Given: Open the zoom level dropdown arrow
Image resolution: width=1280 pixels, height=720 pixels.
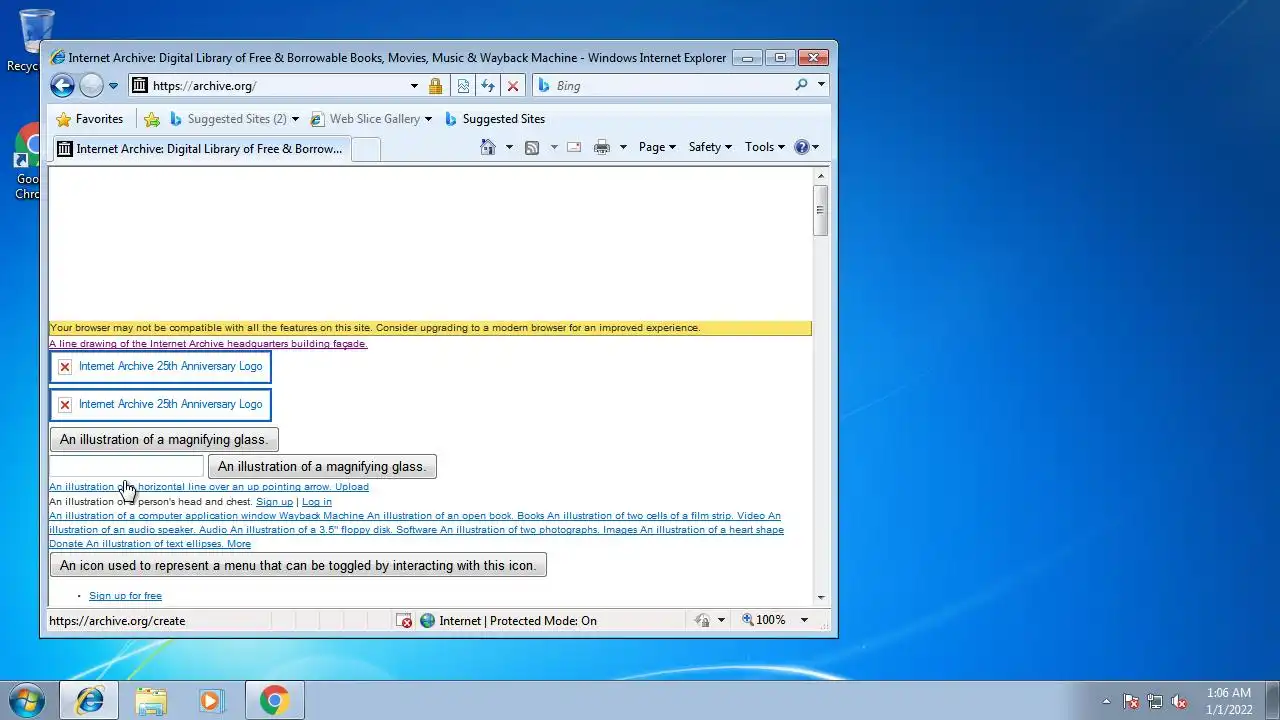Looking at the screenshot, I should pyautogui.click(x=804, y=621).
